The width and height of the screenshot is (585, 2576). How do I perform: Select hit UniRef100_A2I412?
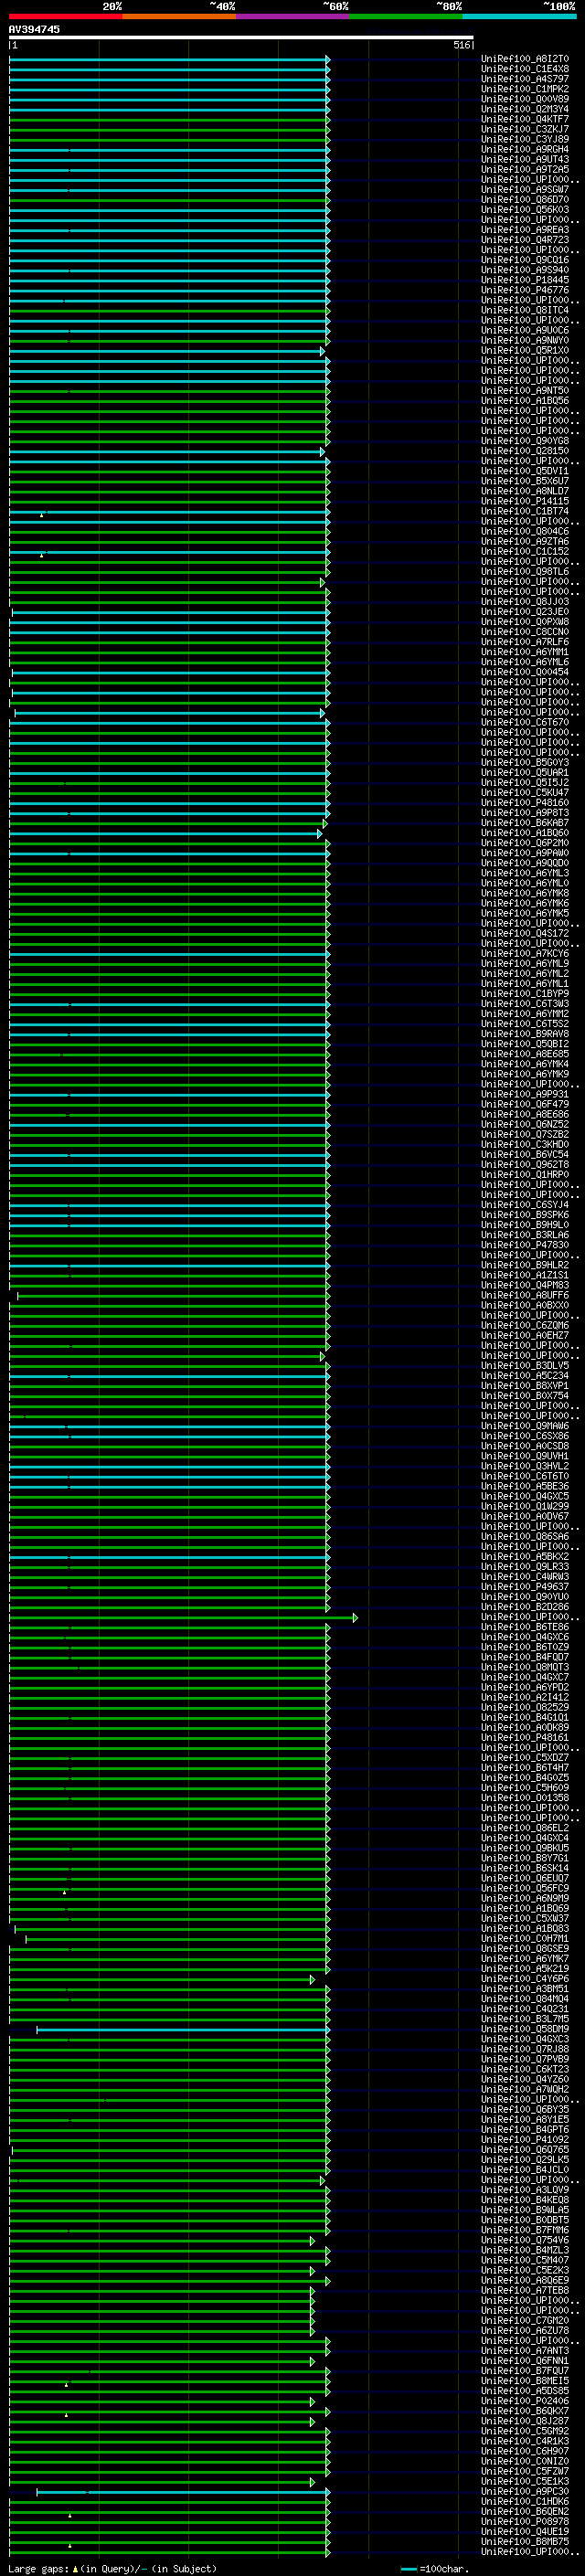525,1697
